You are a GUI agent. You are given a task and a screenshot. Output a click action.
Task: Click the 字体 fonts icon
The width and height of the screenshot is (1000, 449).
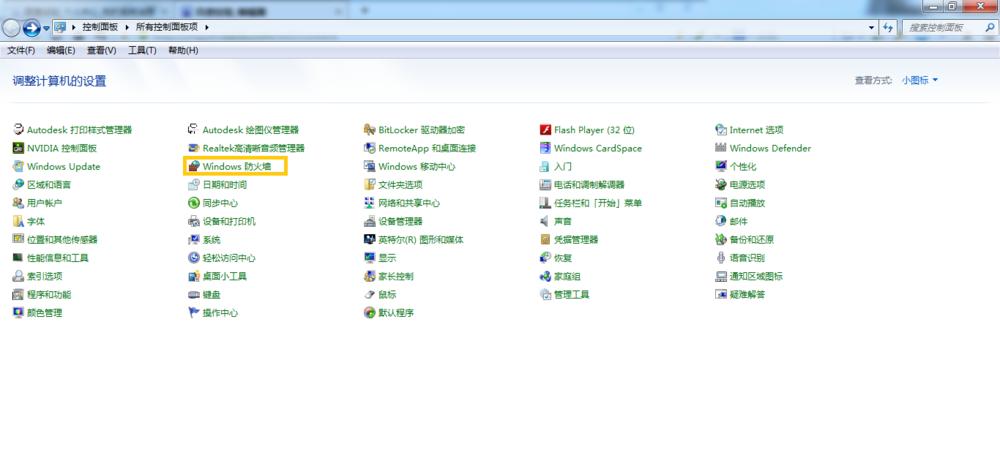pos(18,221)
